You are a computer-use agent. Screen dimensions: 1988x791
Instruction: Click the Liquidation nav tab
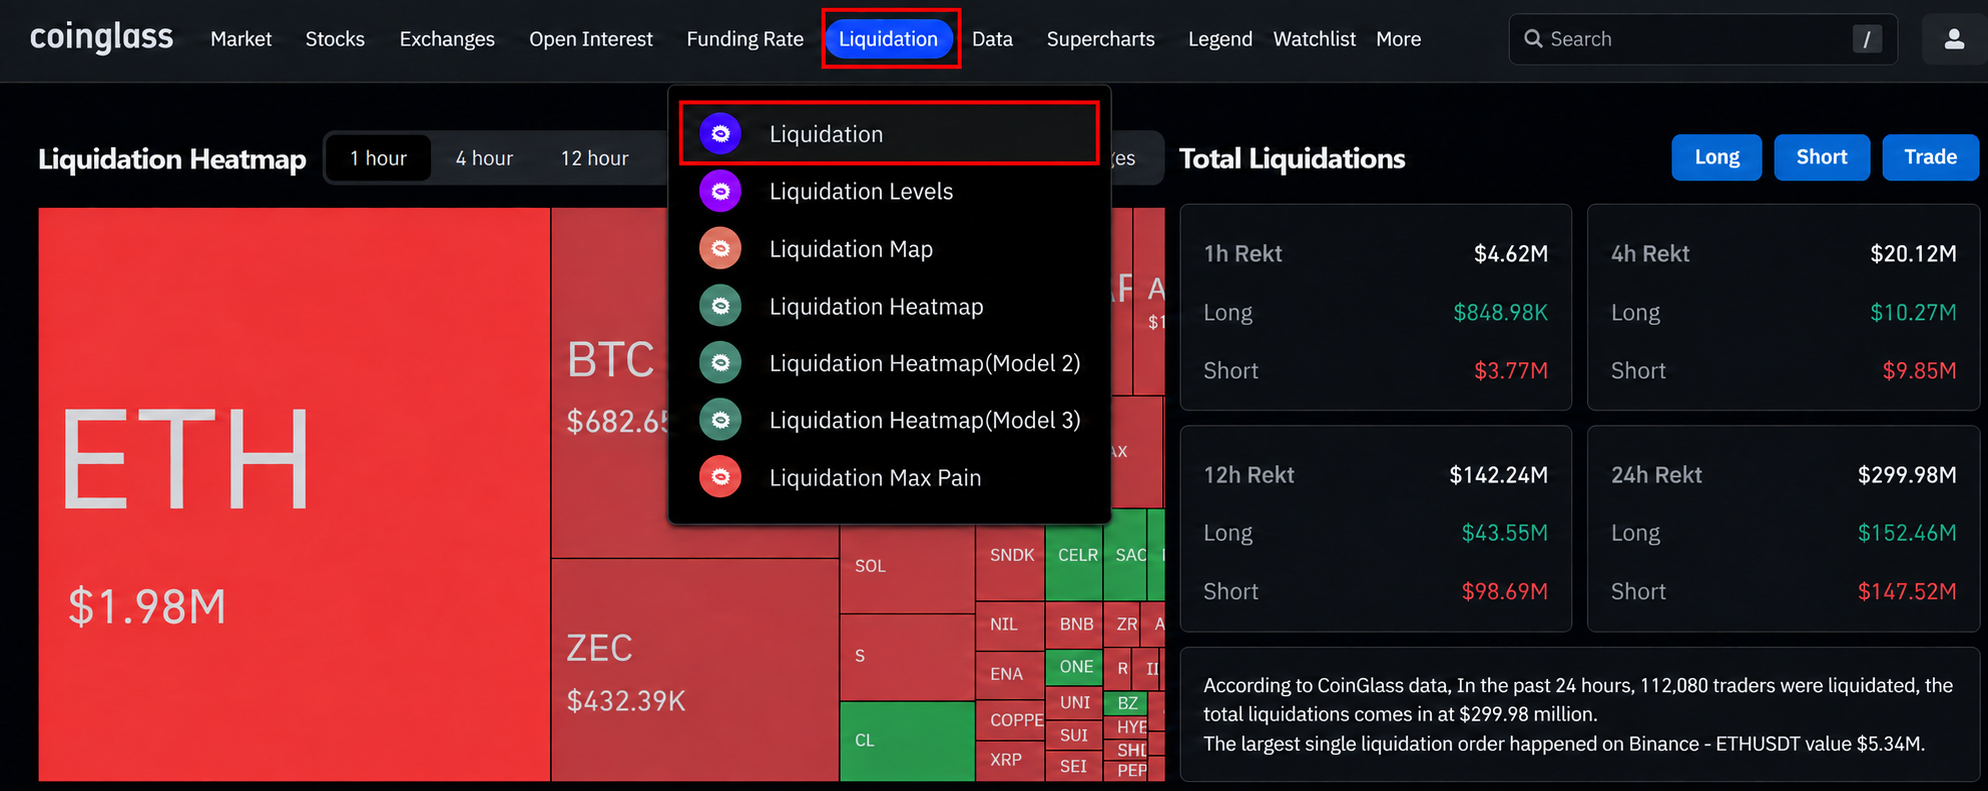pos(888,39)
